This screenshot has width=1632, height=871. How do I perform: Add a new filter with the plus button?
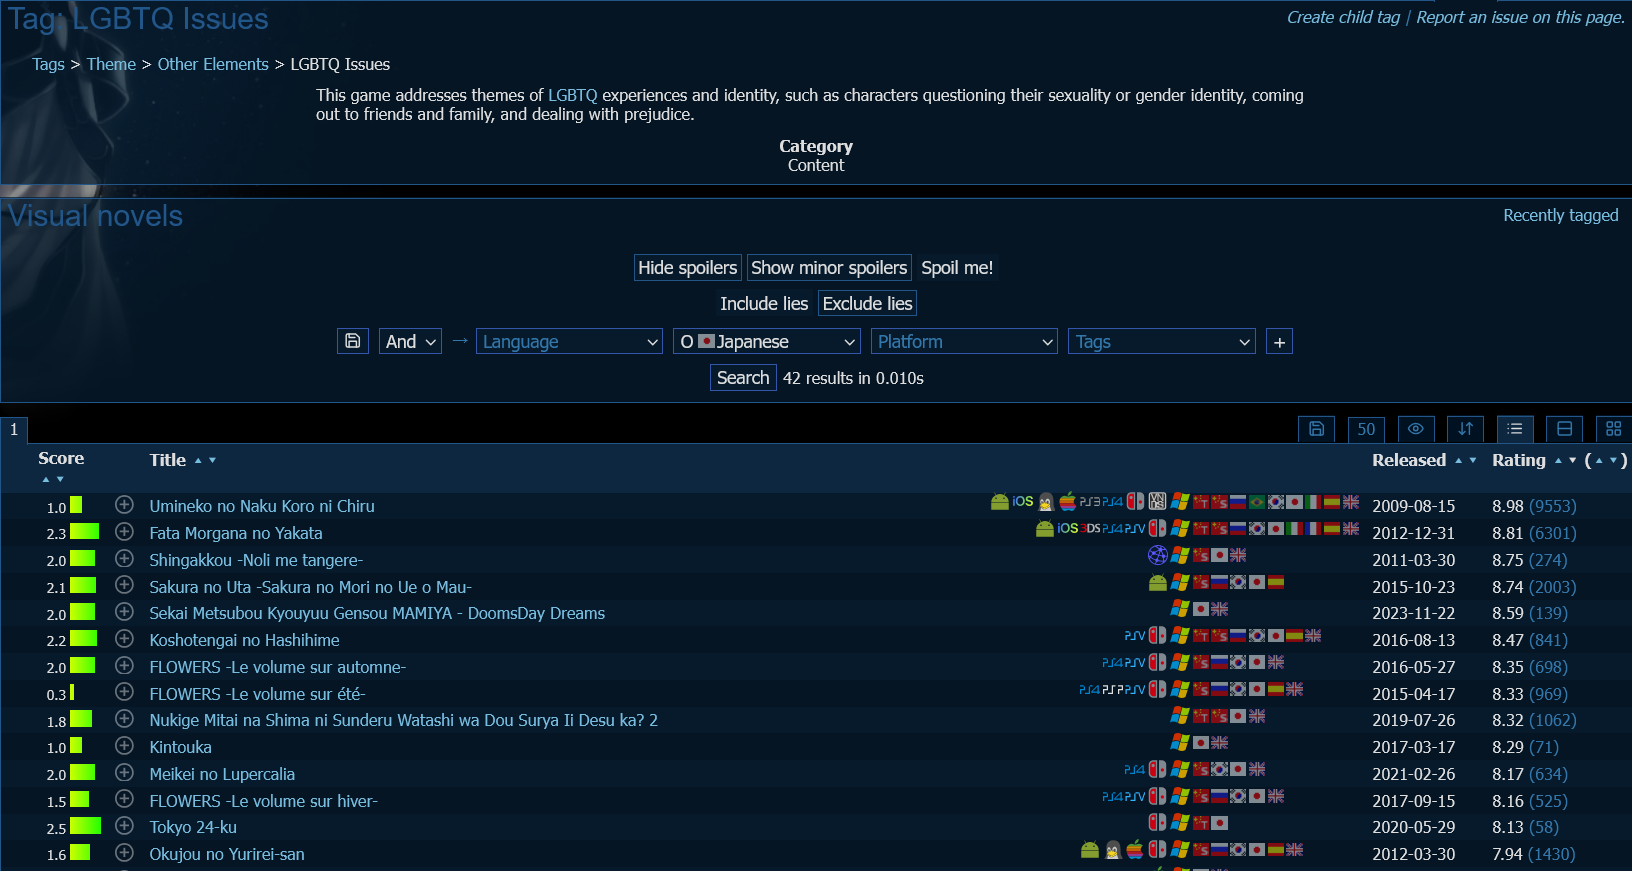point(1279,342)
